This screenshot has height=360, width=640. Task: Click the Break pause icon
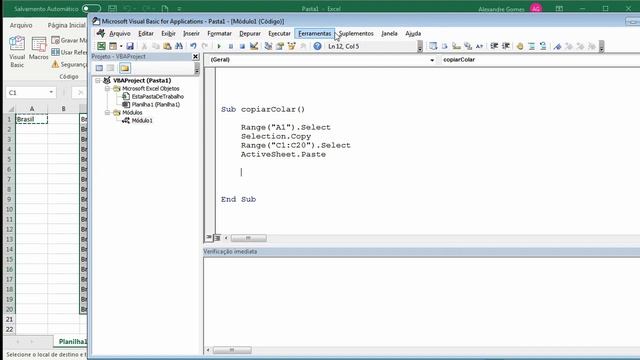[231, 46]
